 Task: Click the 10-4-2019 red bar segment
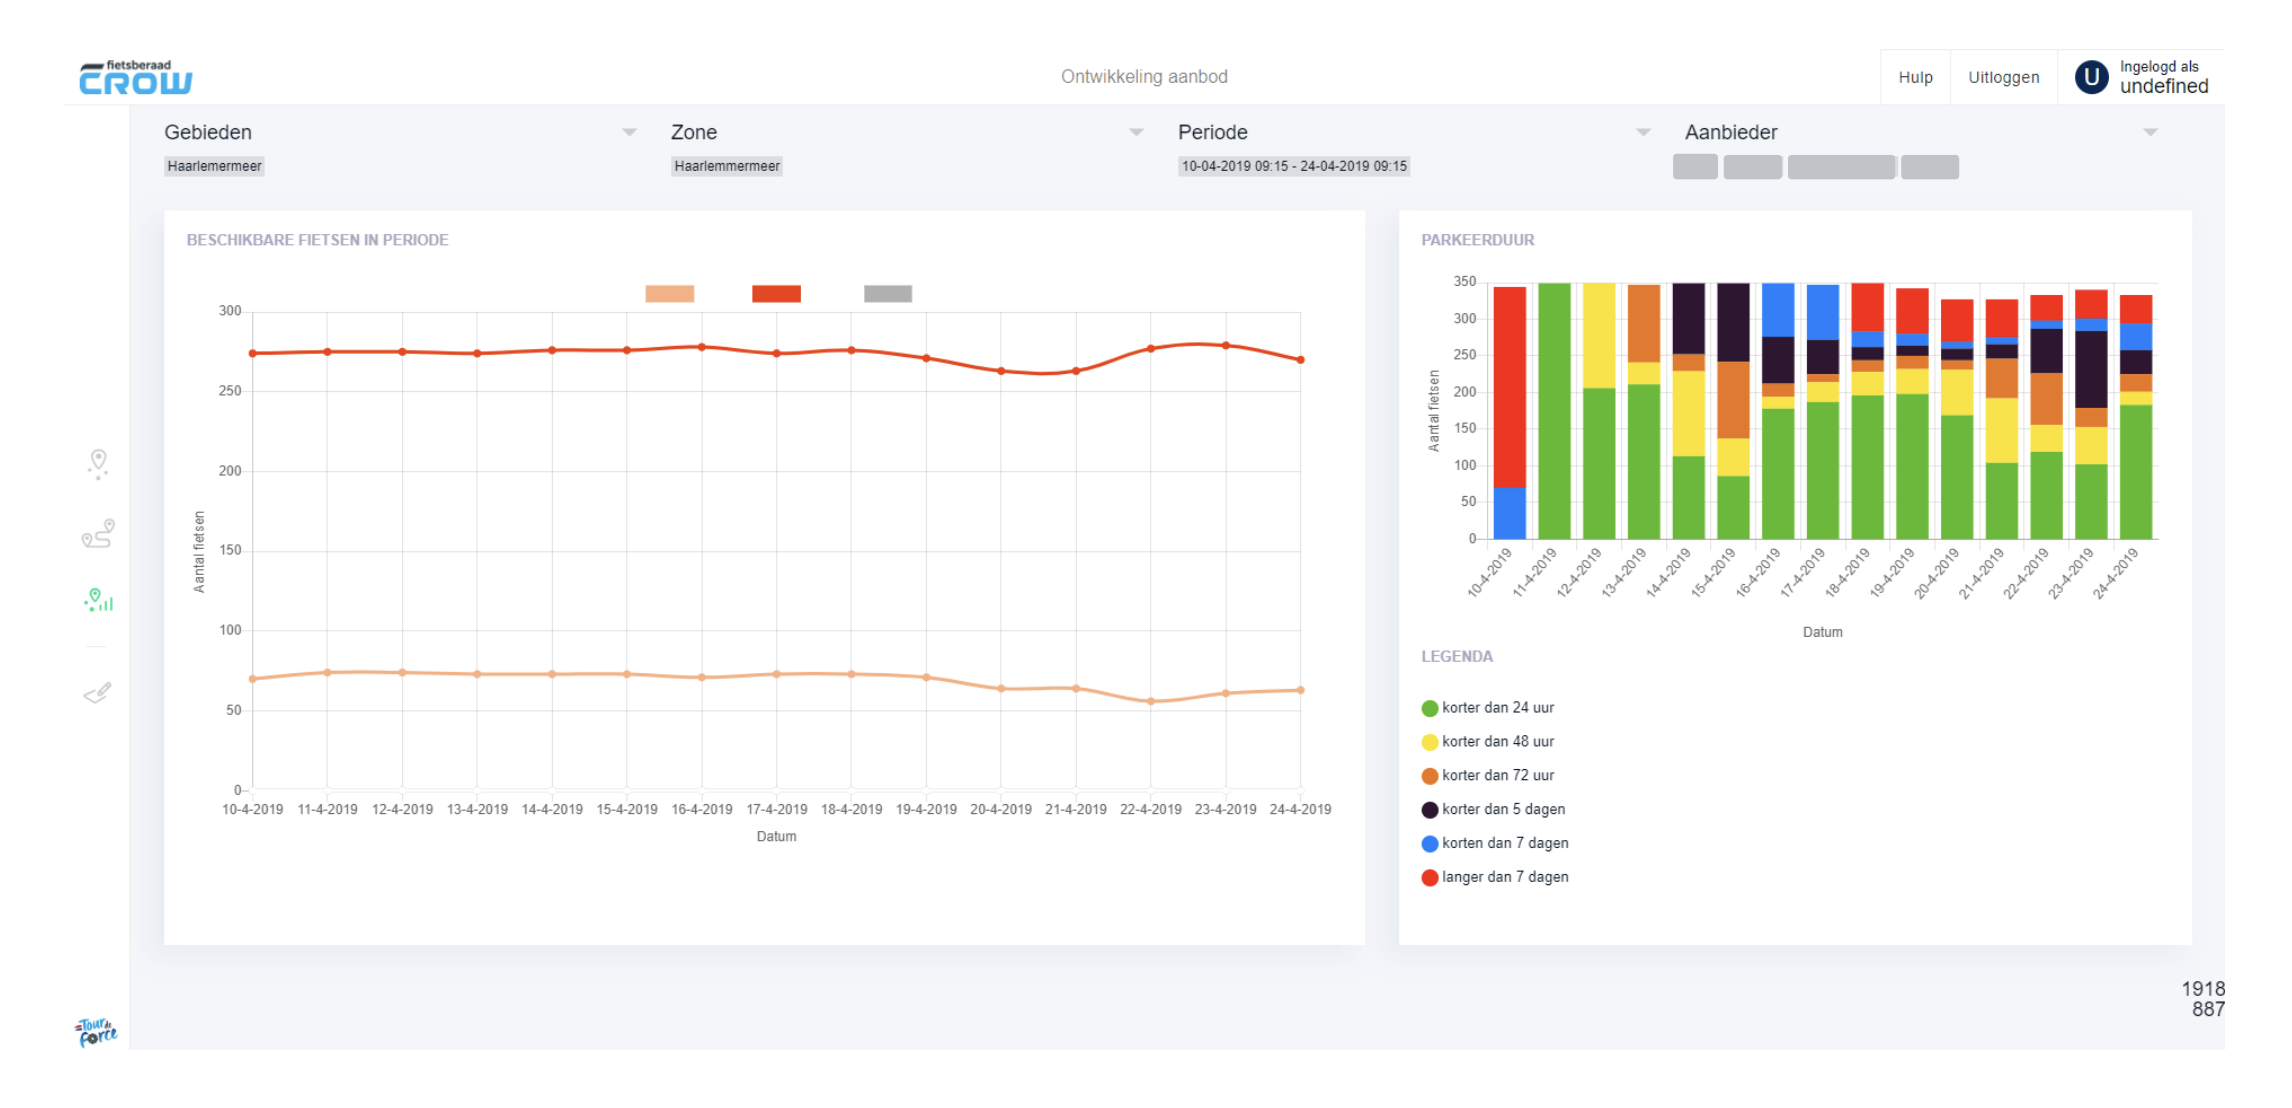(1509, 386)
